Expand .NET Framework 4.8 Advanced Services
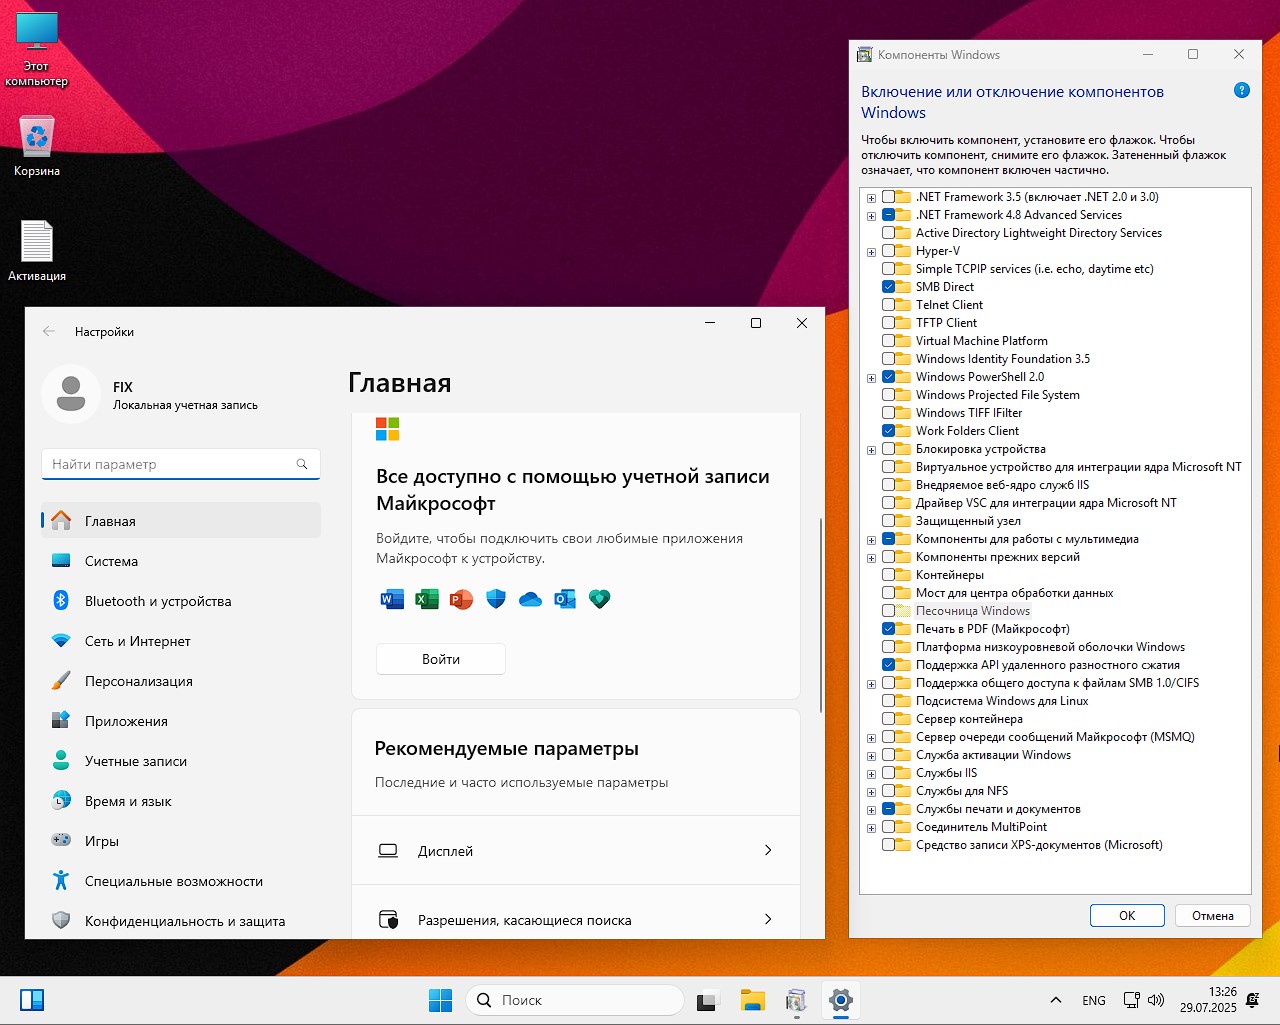The image size is (1280, 1025). 871,216
